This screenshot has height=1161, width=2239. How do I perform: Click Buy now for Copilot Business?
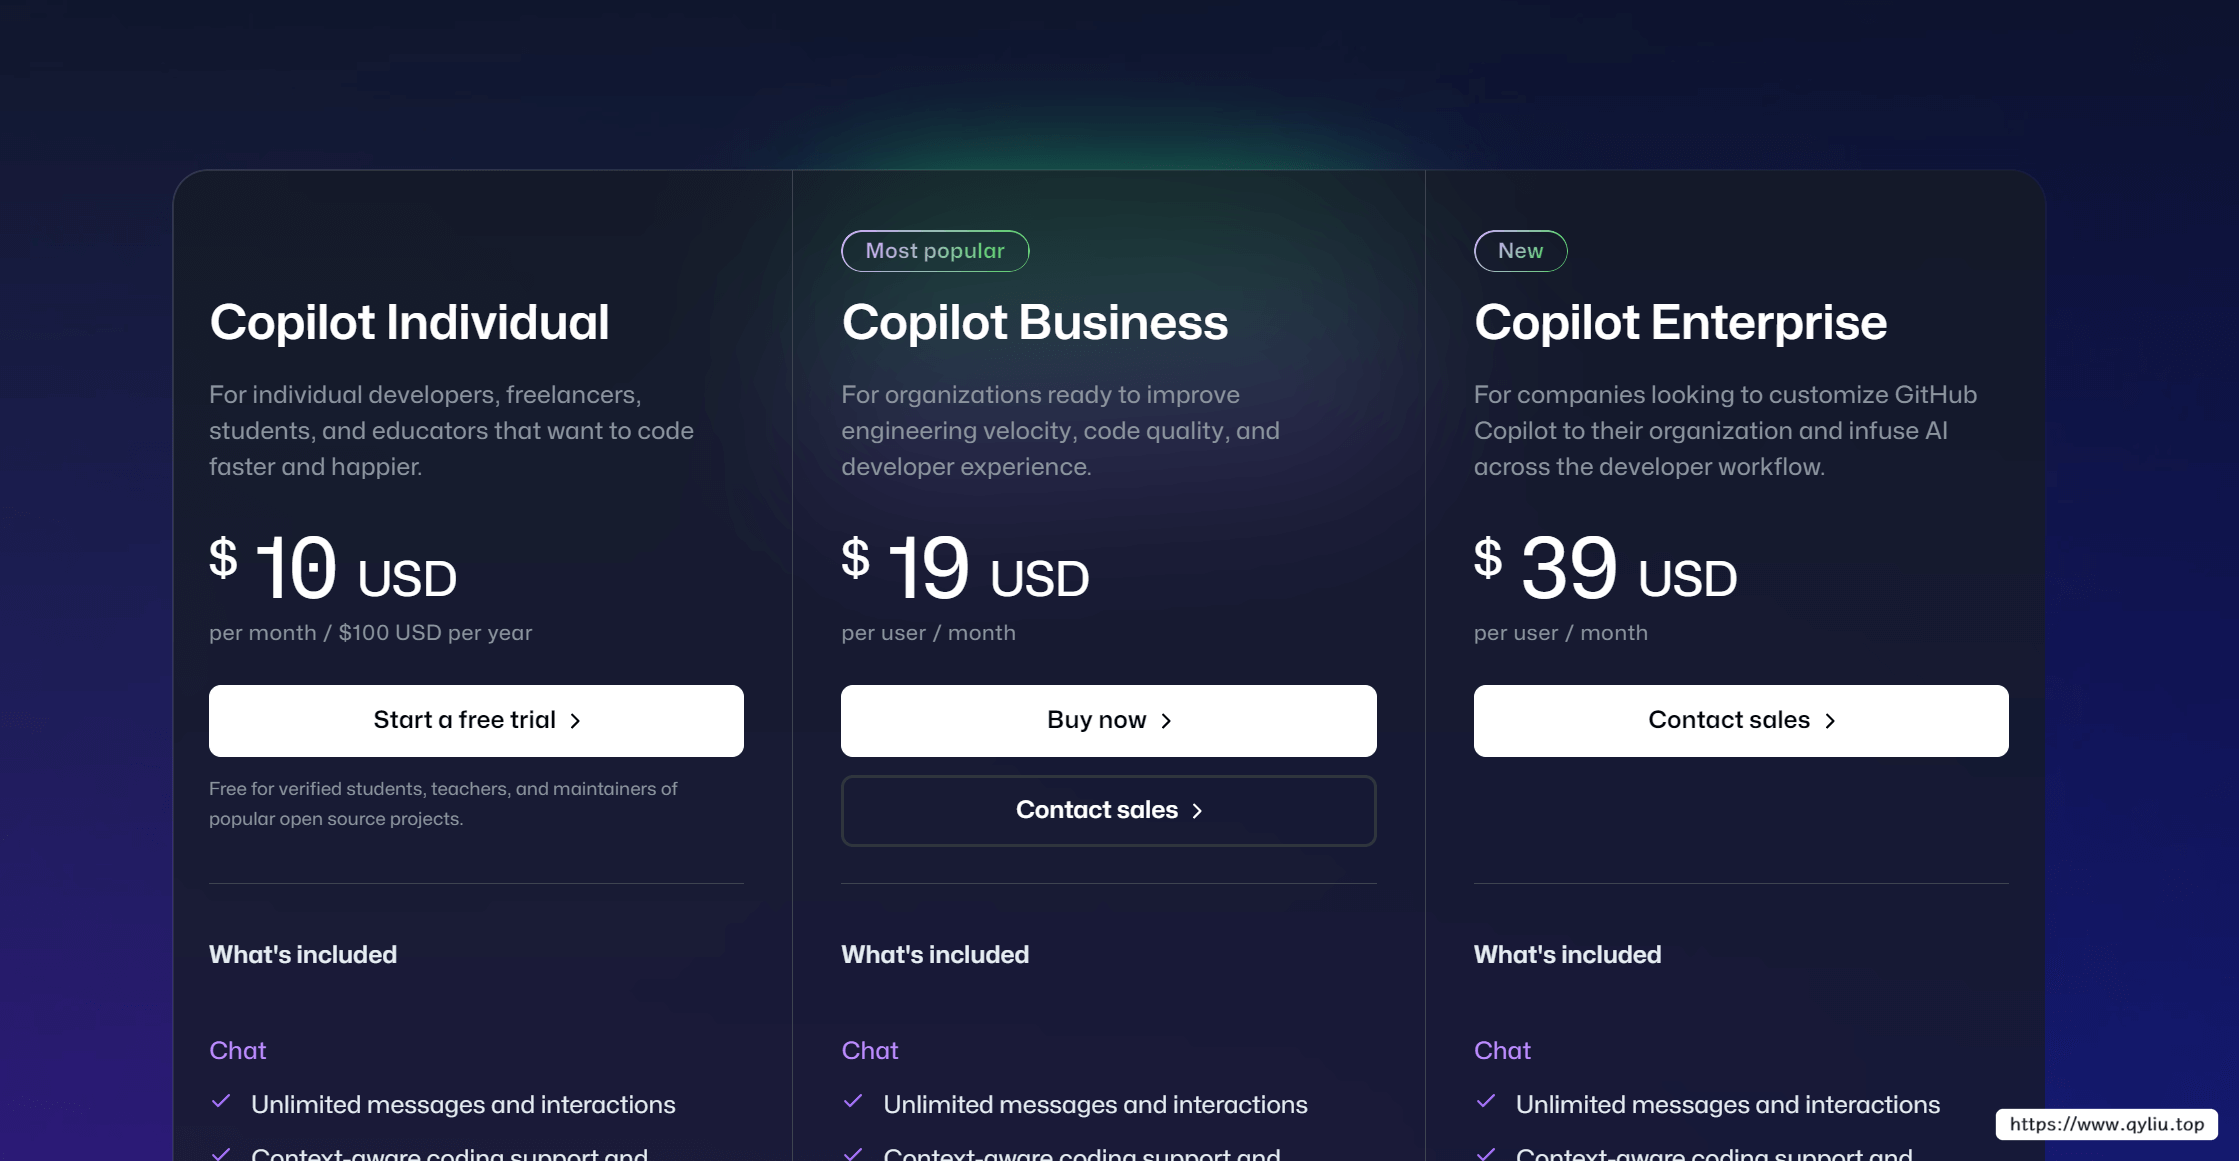tap(1108, 720)
